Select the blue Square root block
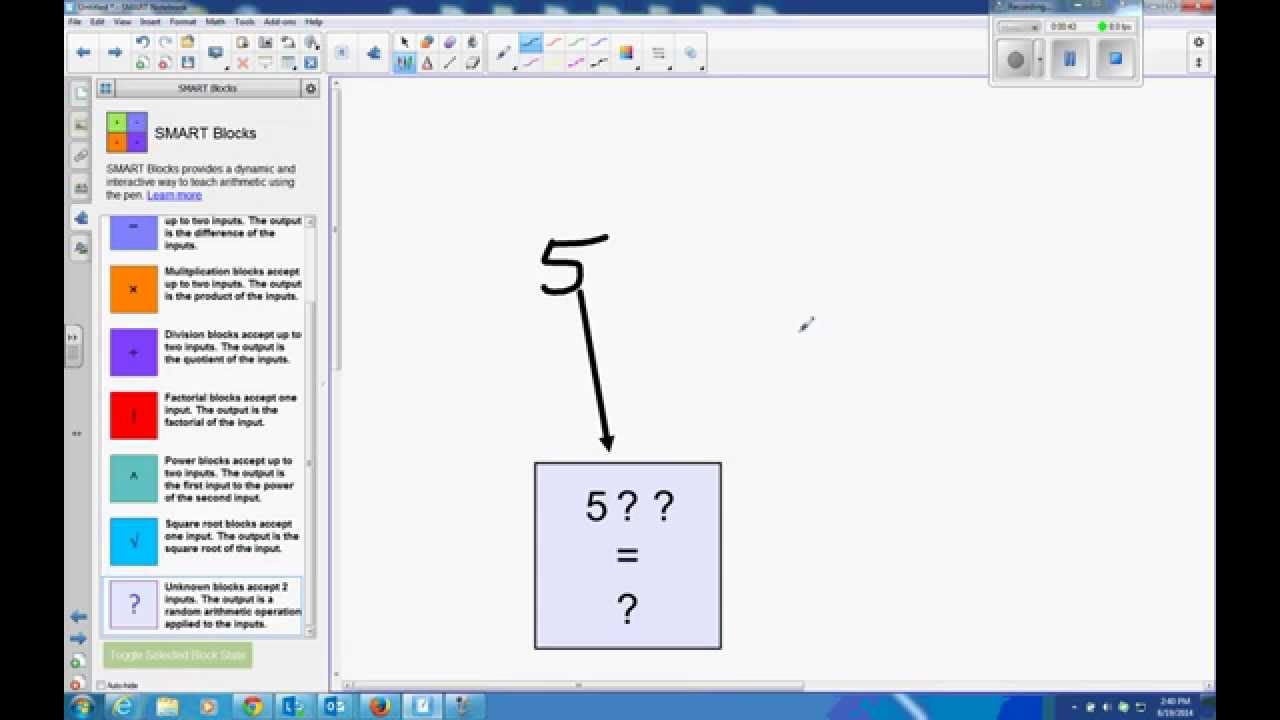 click(134, 541)
